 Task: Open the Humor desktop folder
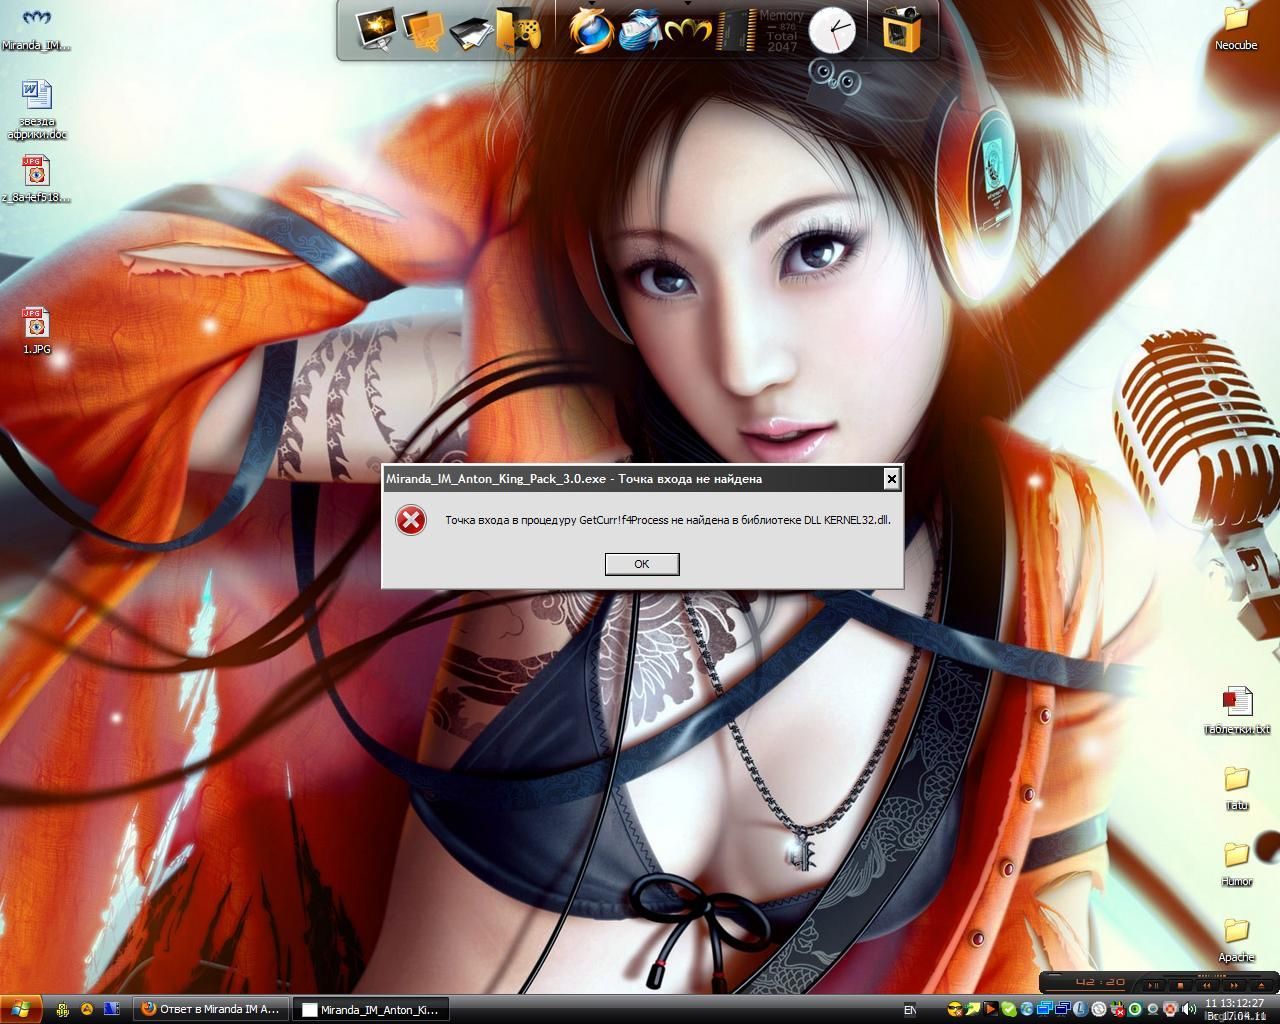coord(1237,864)
